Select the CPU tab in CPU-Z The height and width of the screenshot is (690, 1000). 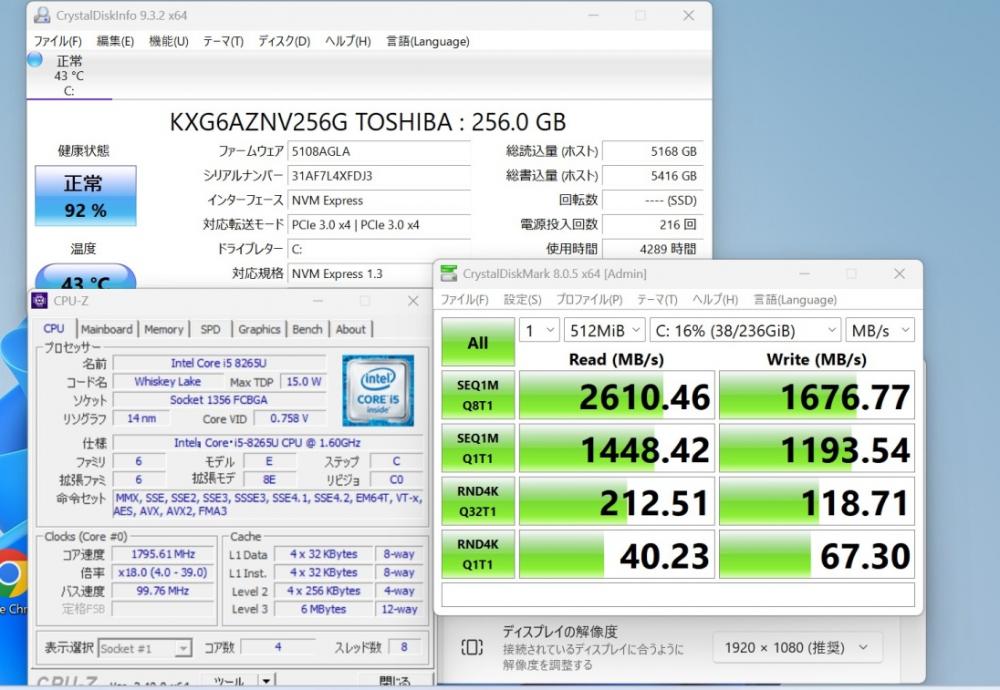54,328
